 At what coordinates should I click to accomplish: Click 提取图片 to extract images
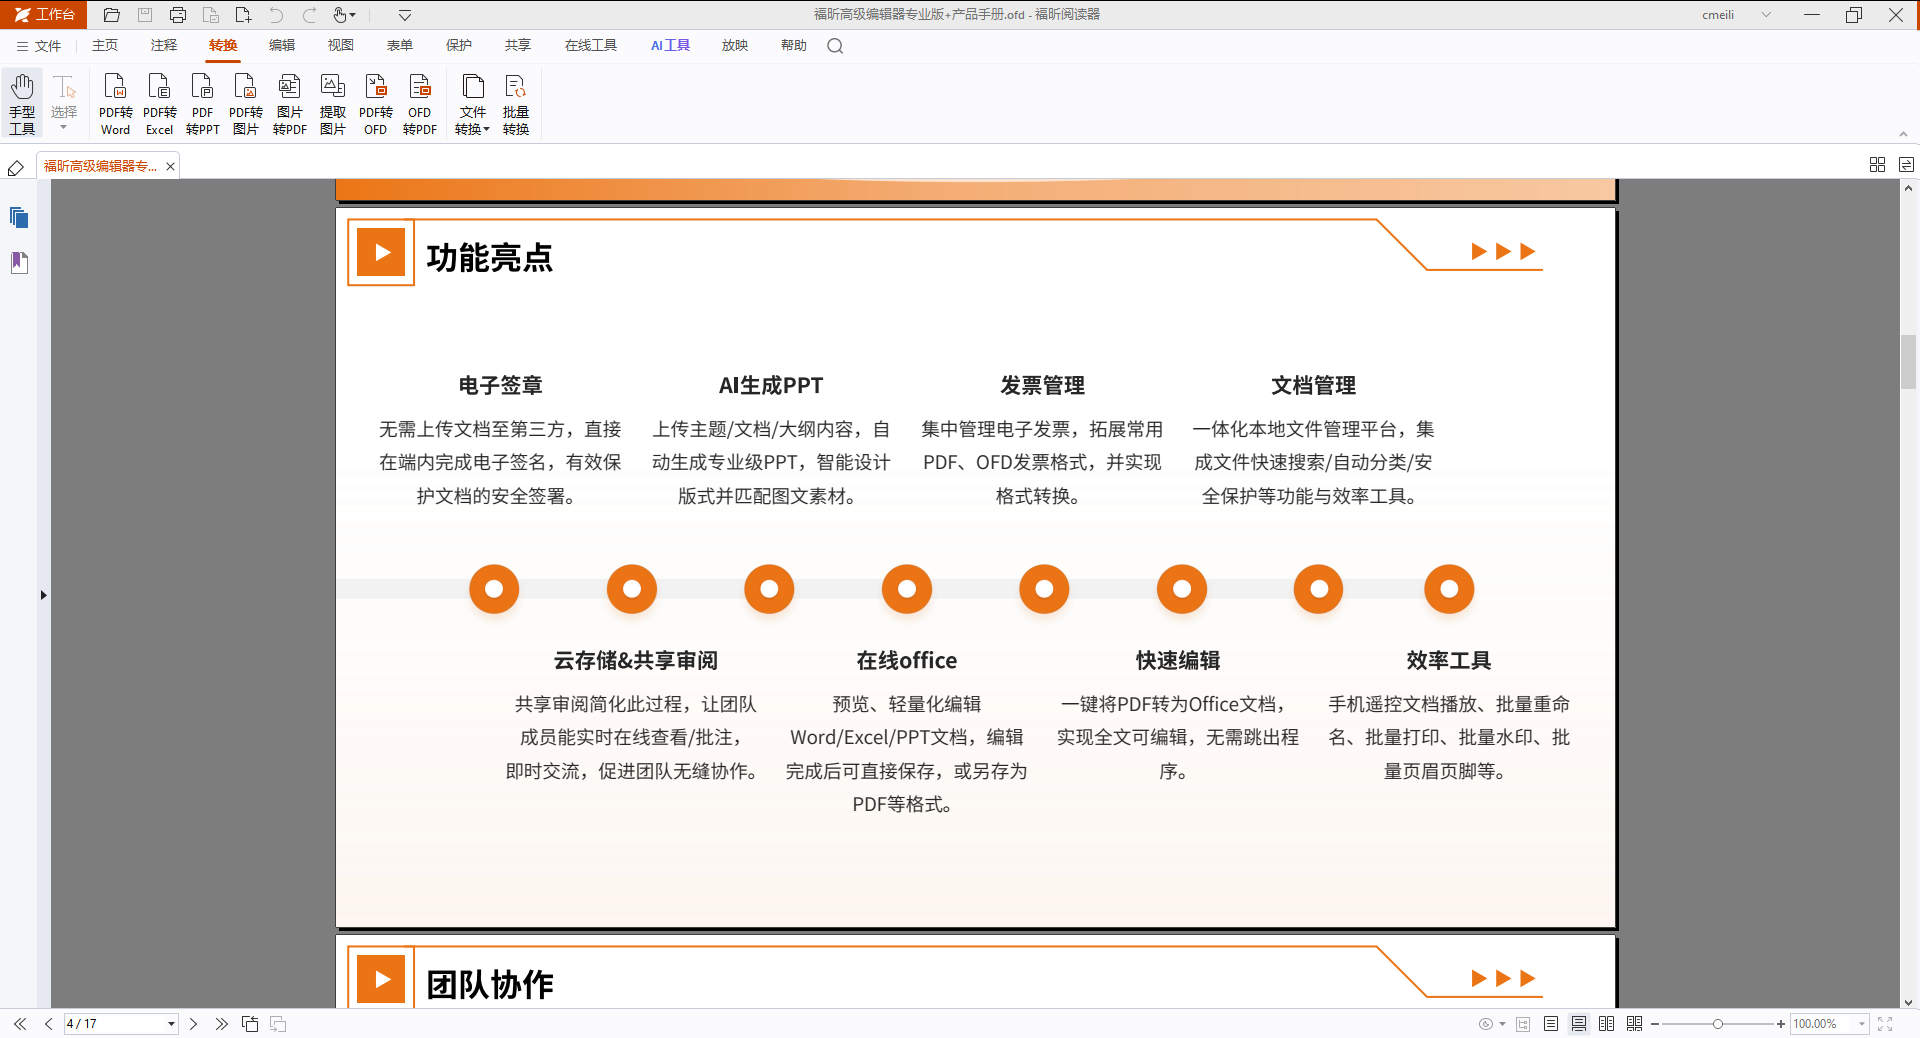pos(333,104)
